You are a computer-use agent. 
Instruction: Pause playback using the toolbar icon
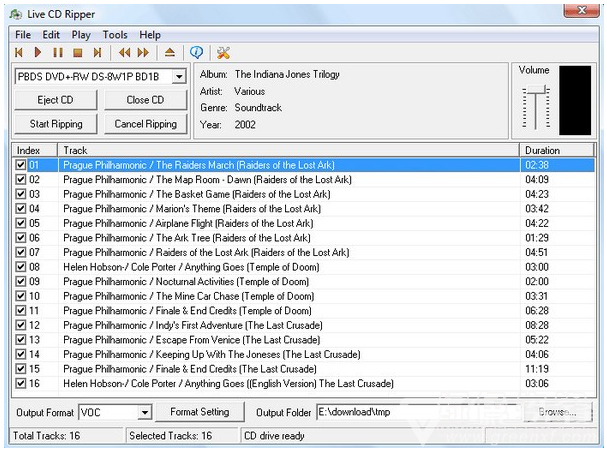tap(57, 52)
